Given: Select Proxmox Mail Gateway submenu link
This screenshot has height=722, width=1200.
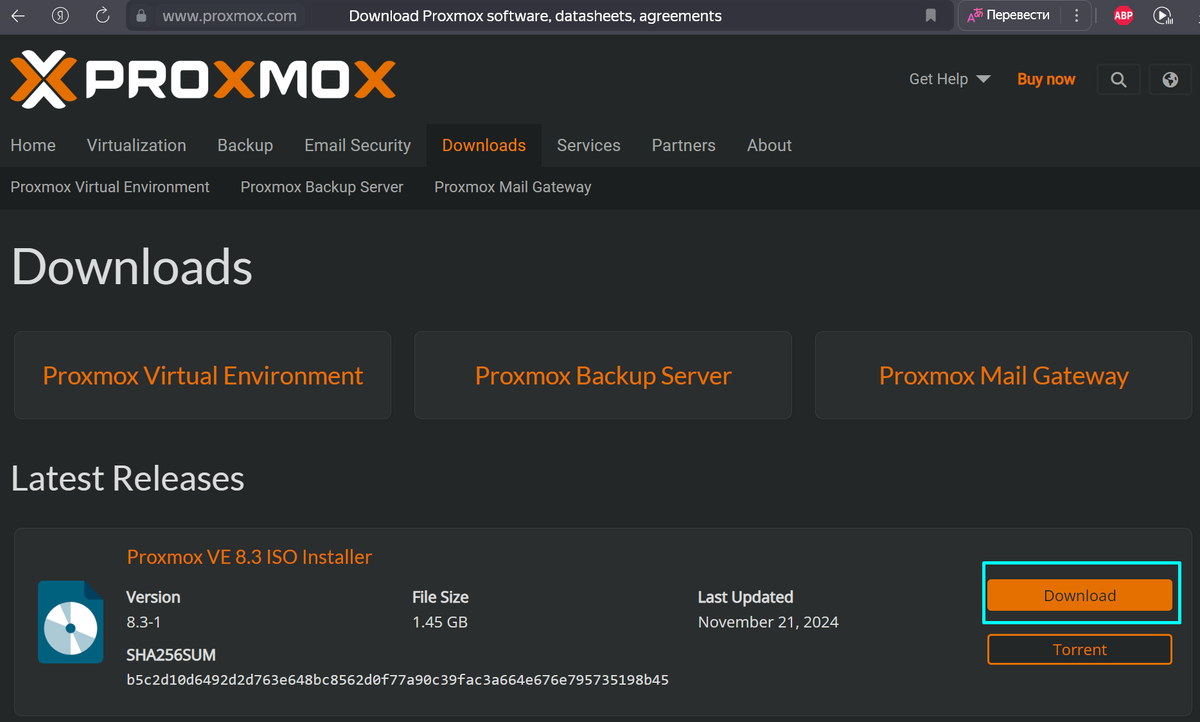Looking at the screenshot, I should tap(513, 187).
